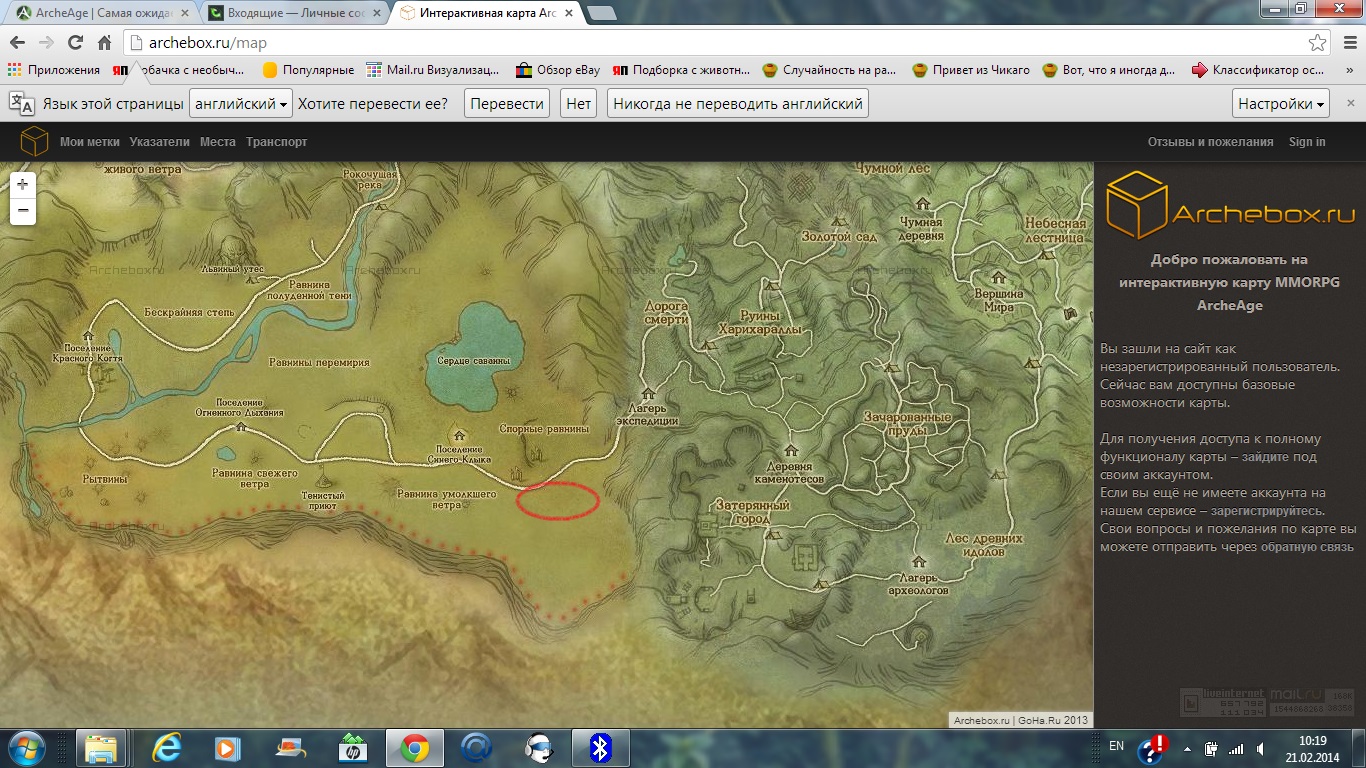Open the Классификатор ос... bookmark
The width and height of the screenshot is (1366, 768).
1260,70
